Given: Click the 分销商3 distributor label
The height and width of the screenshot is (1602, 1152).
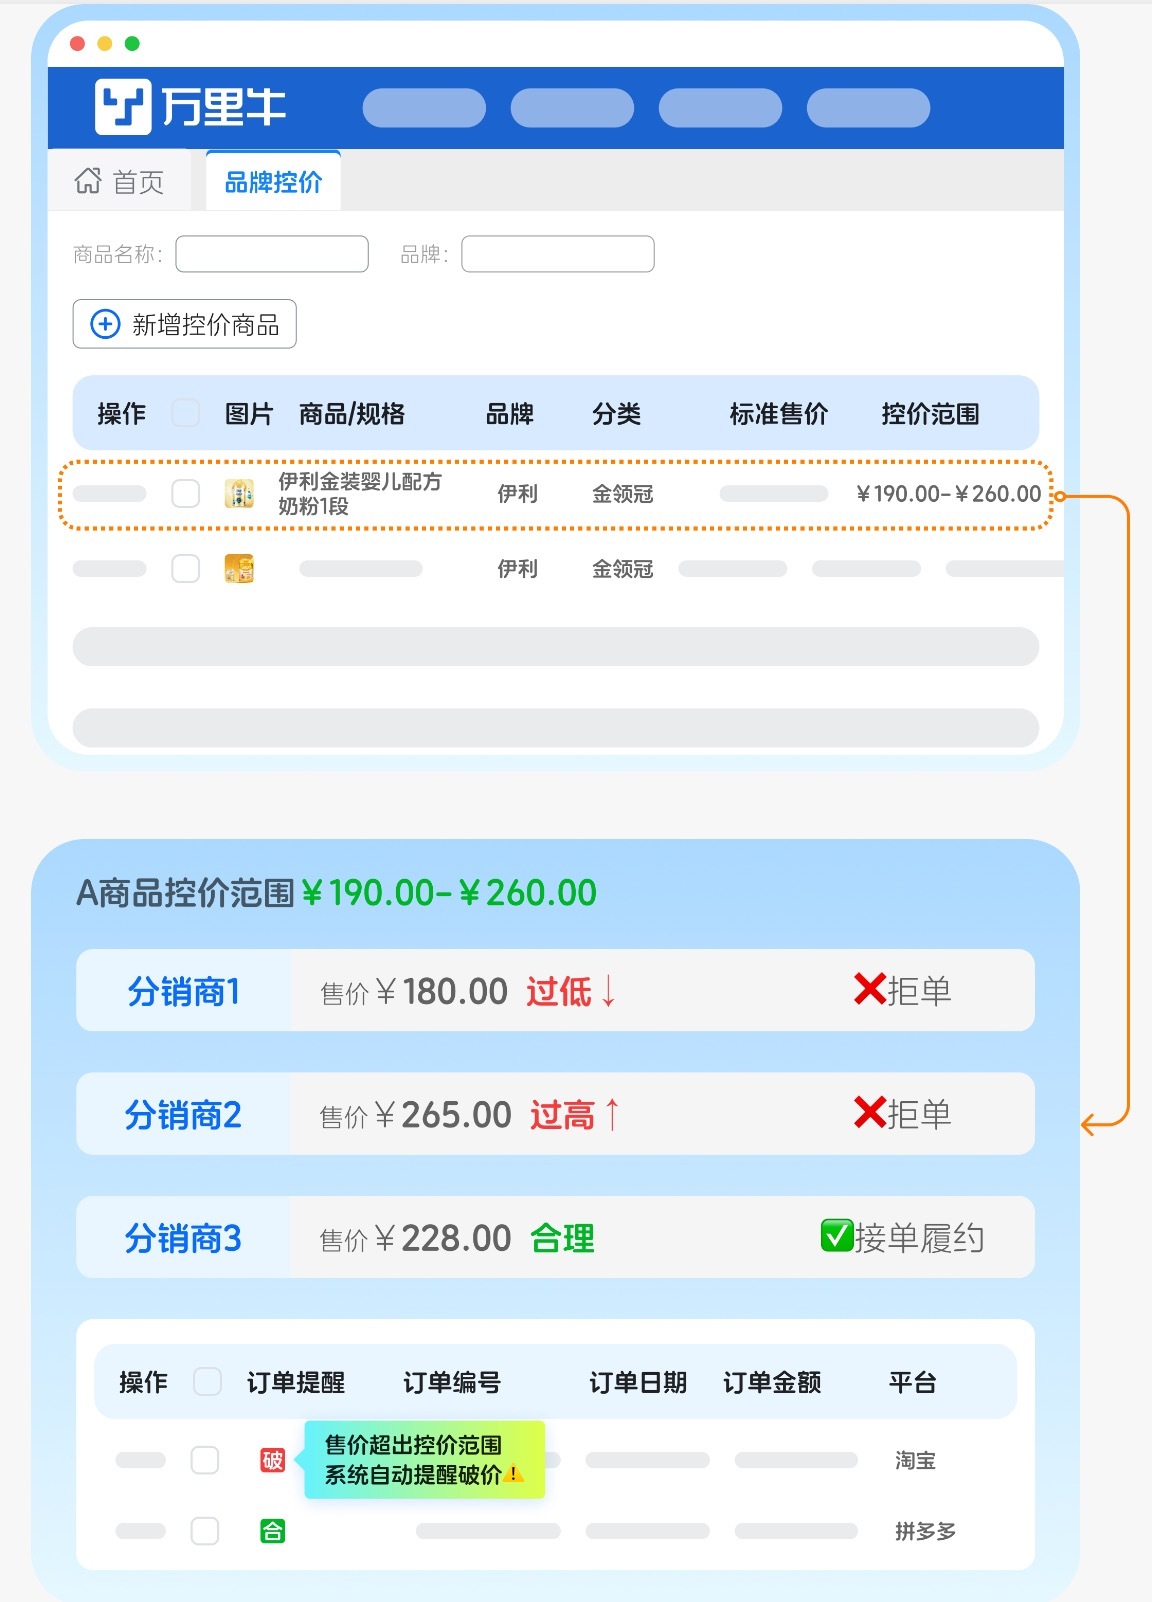Looking at the screenshot, I should [183, 1238].
